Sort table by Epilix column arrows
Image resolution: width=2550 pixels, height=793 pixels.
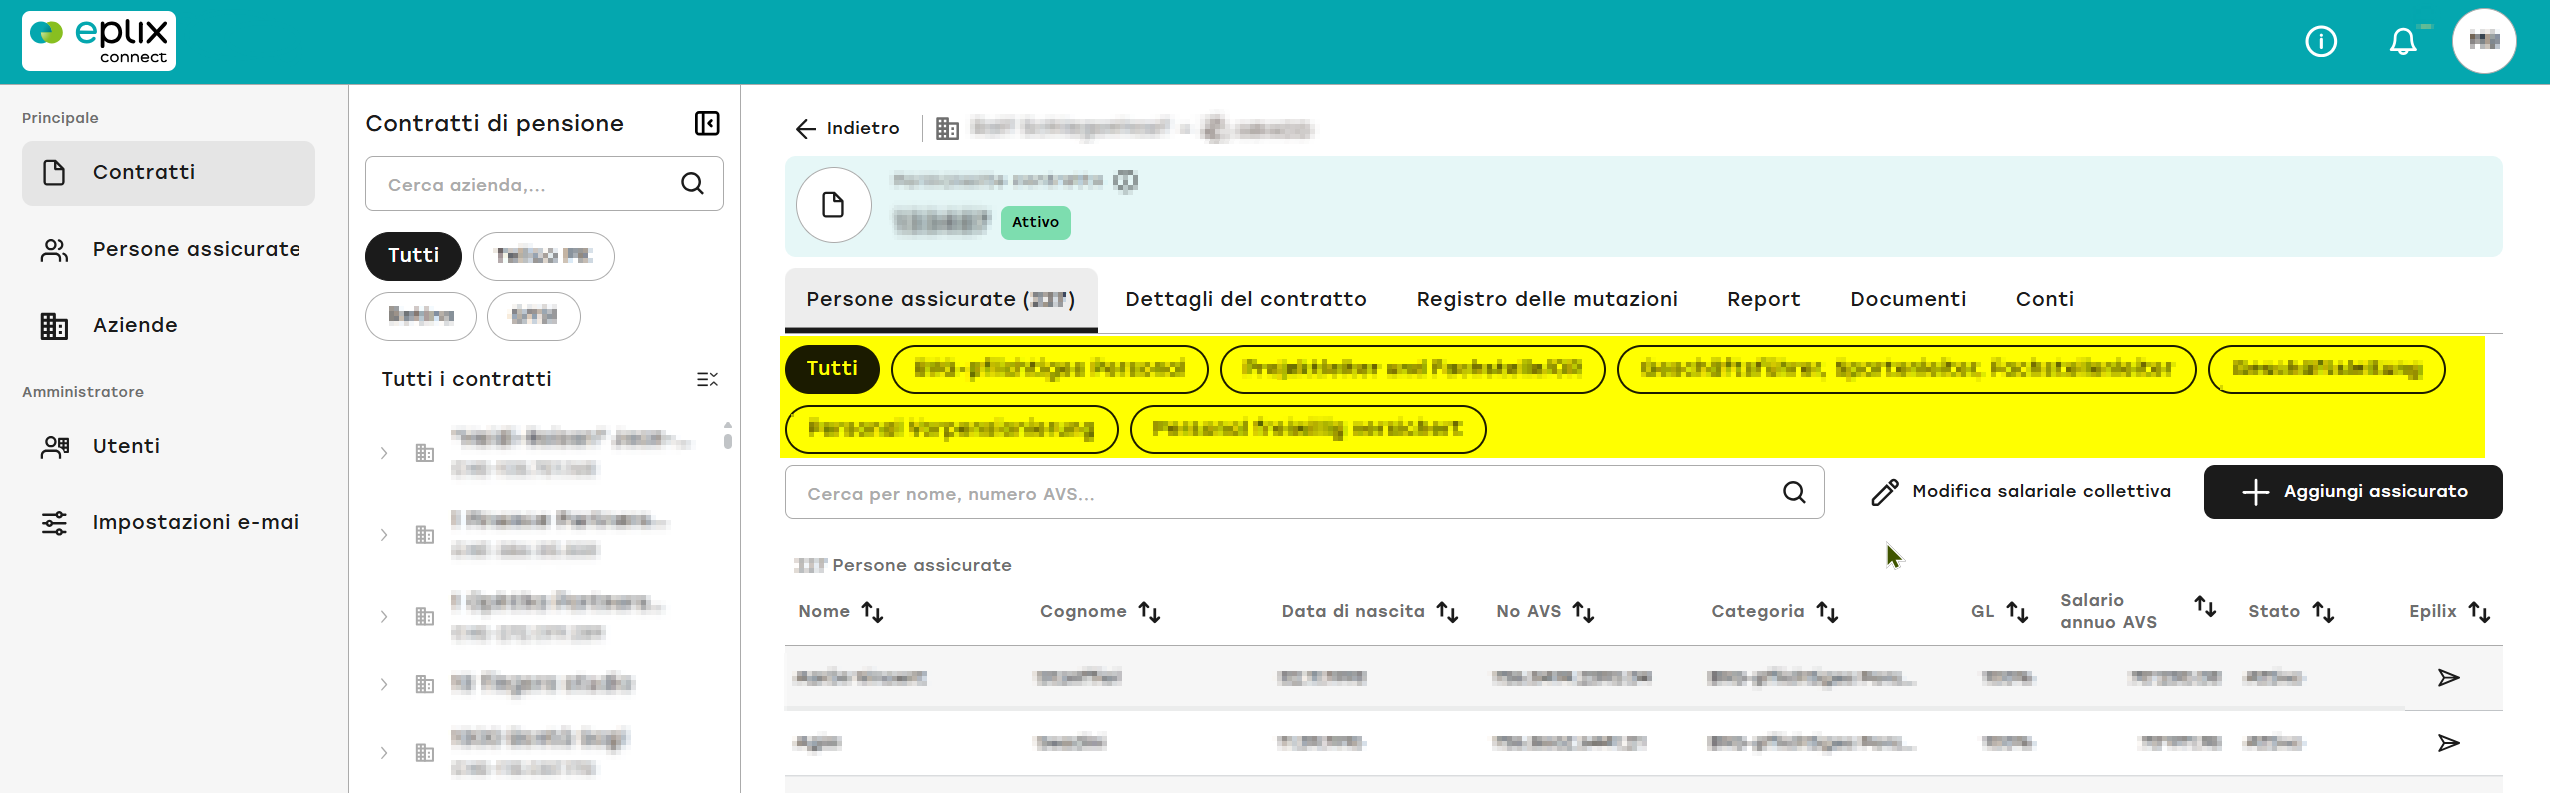[x=2480, y=612]
